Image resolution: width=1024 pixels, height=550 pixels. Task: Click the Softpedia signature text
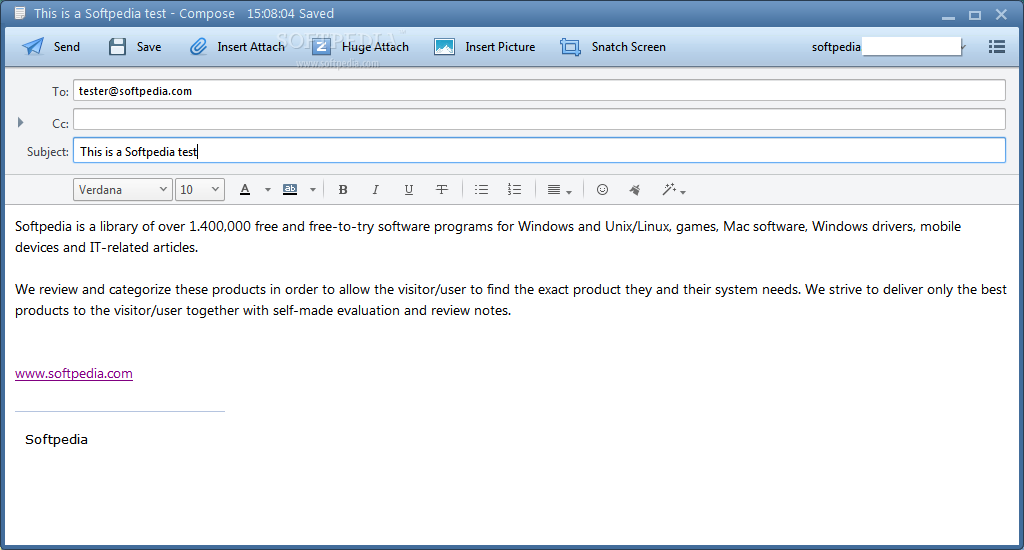tap(56, 440)
